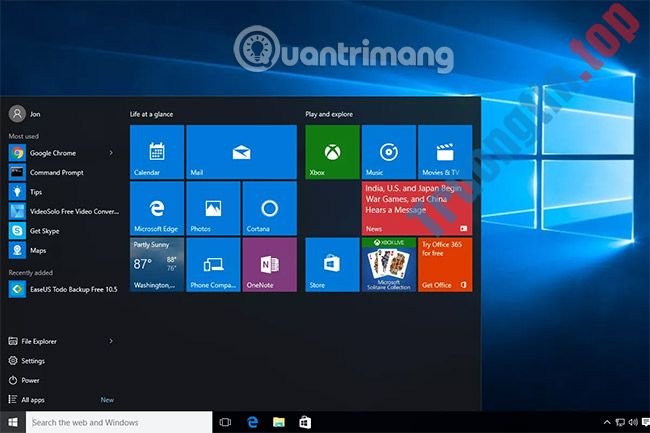Image resolution: width=650 pixels, height=433 pixels.
Task: Open Microsoft Solitaire Collection tile
Action: [x=388, y=265]
